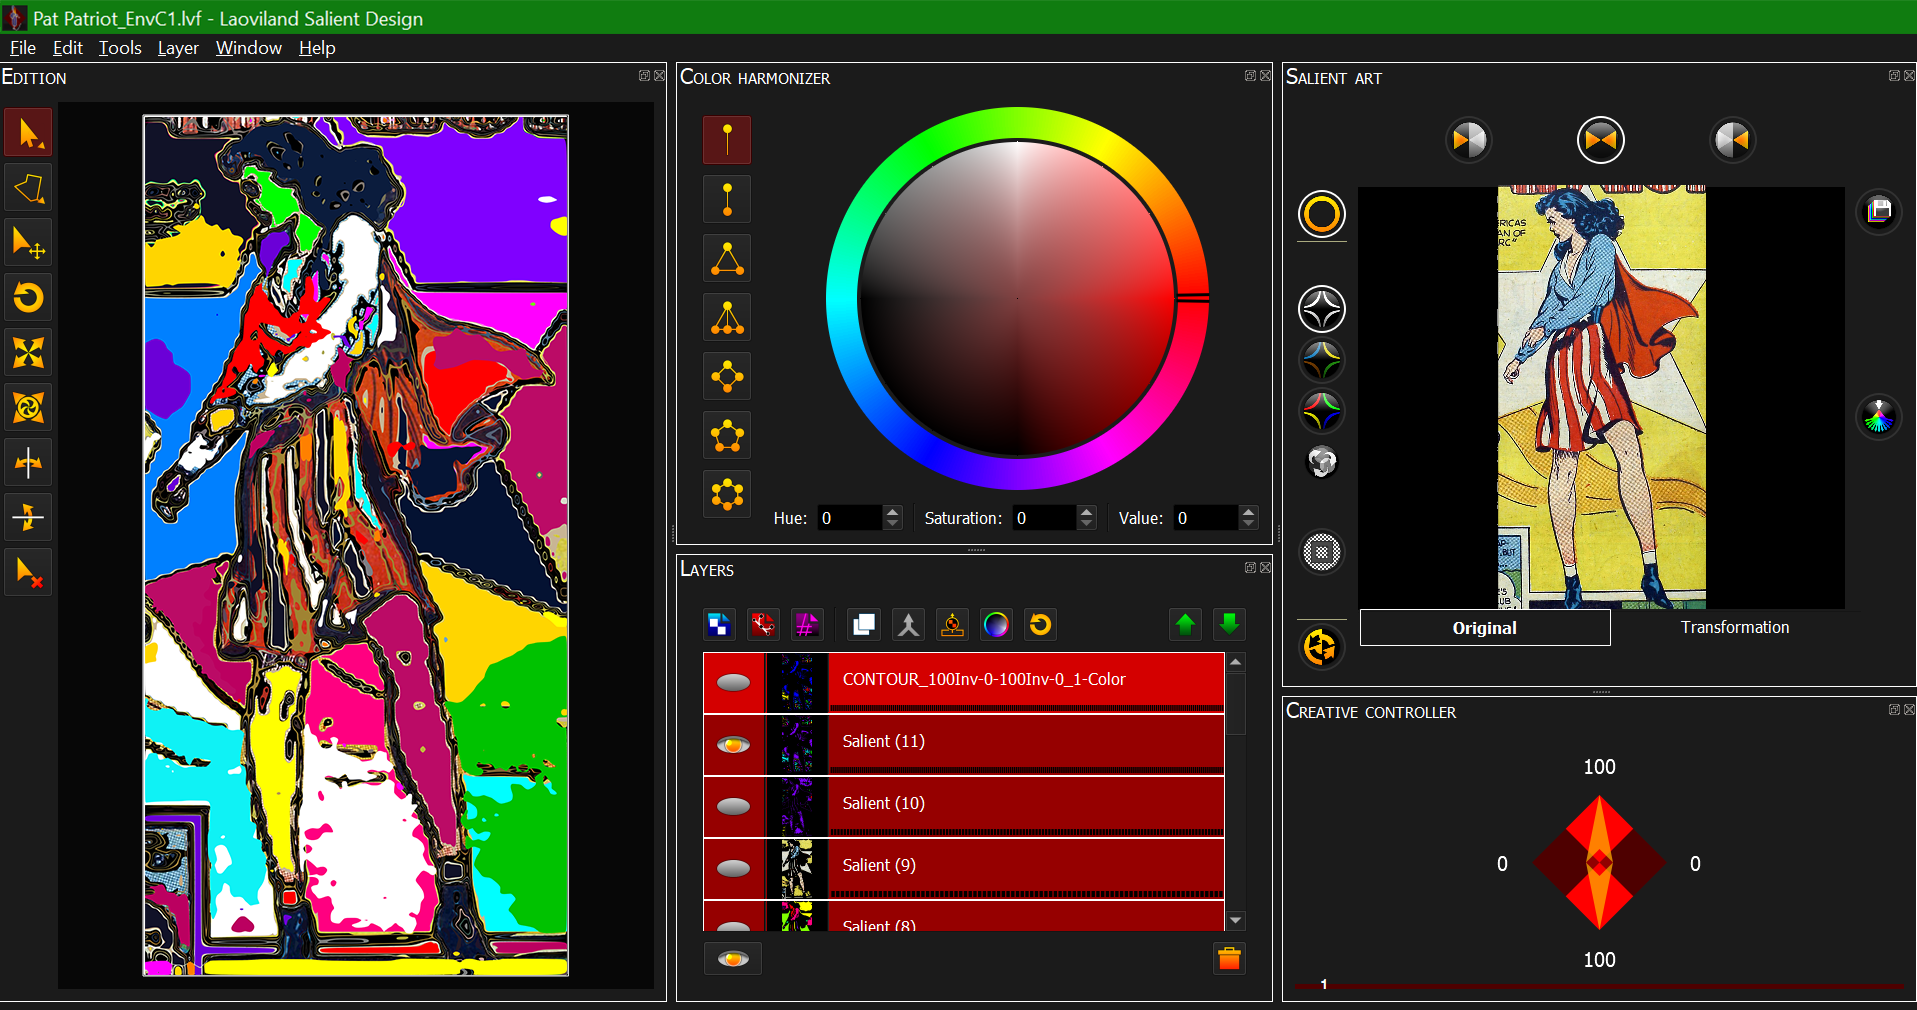Toggle all layers visibility eye button
This screenshot has height=1010, width=1917.
click(732, 959)
